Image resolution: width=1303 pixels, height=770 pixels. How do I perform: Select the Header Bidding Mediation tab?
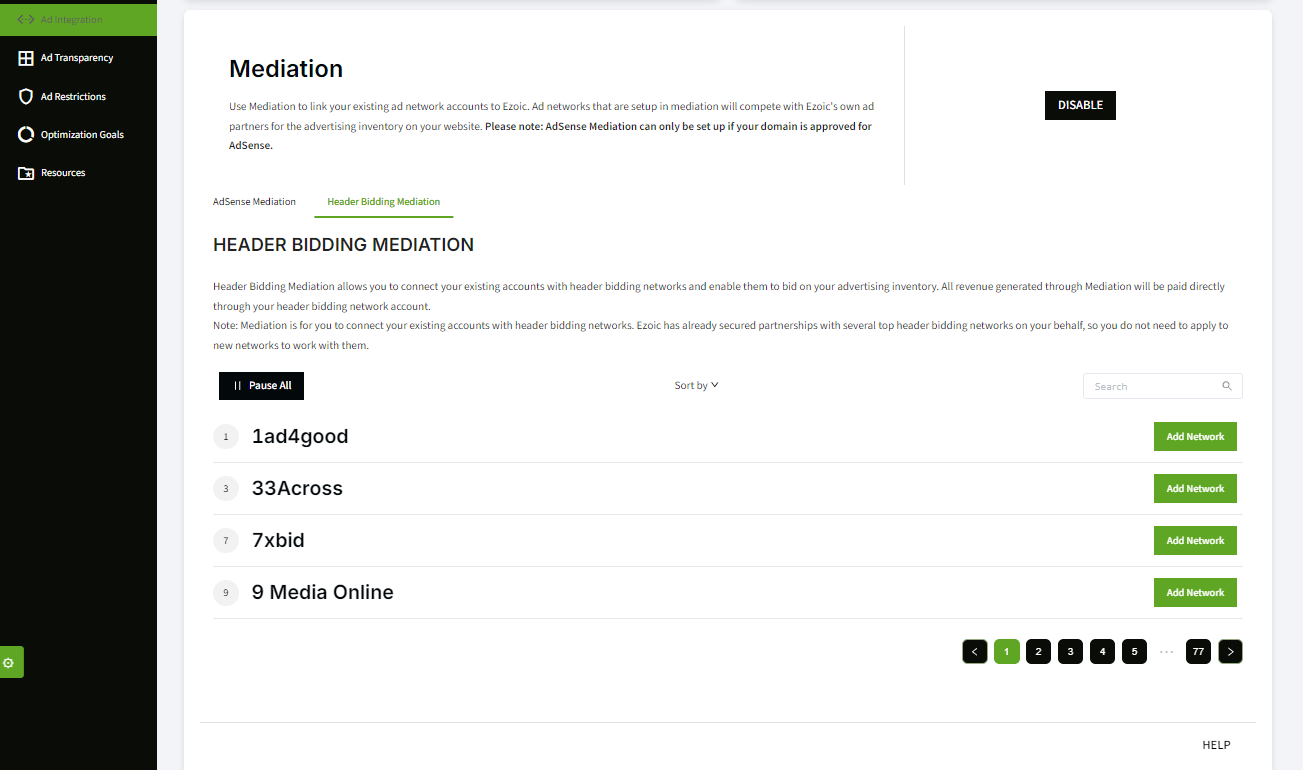click(383, 202)
